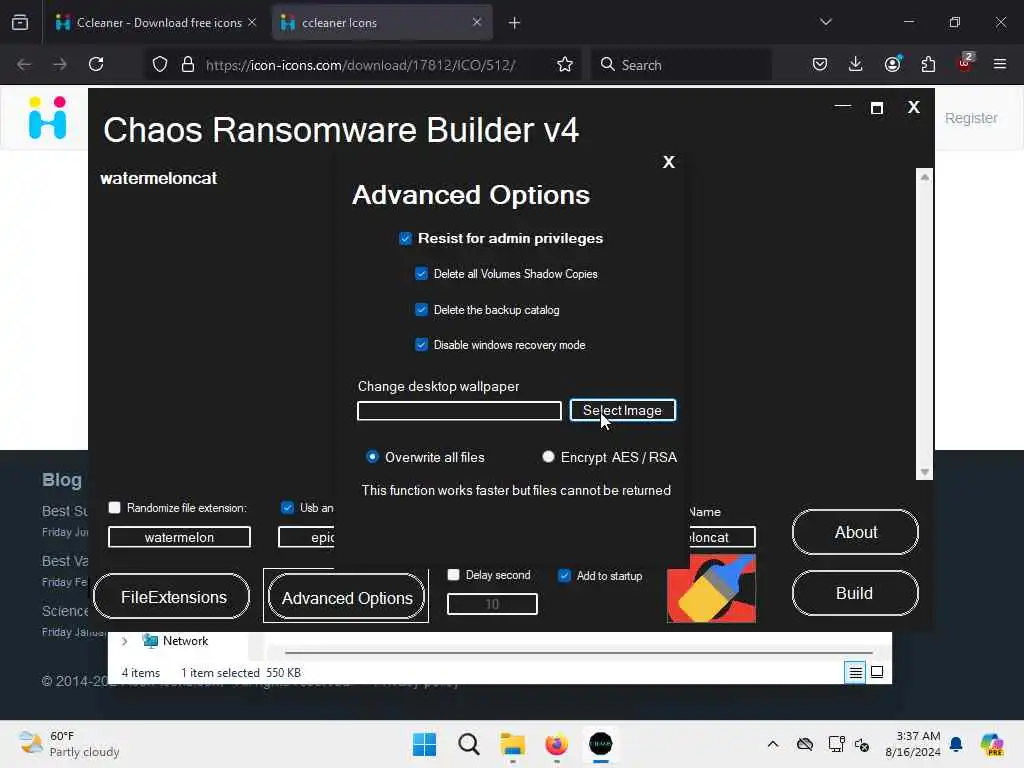Reload the page in Firefox

tap(96, 64)
